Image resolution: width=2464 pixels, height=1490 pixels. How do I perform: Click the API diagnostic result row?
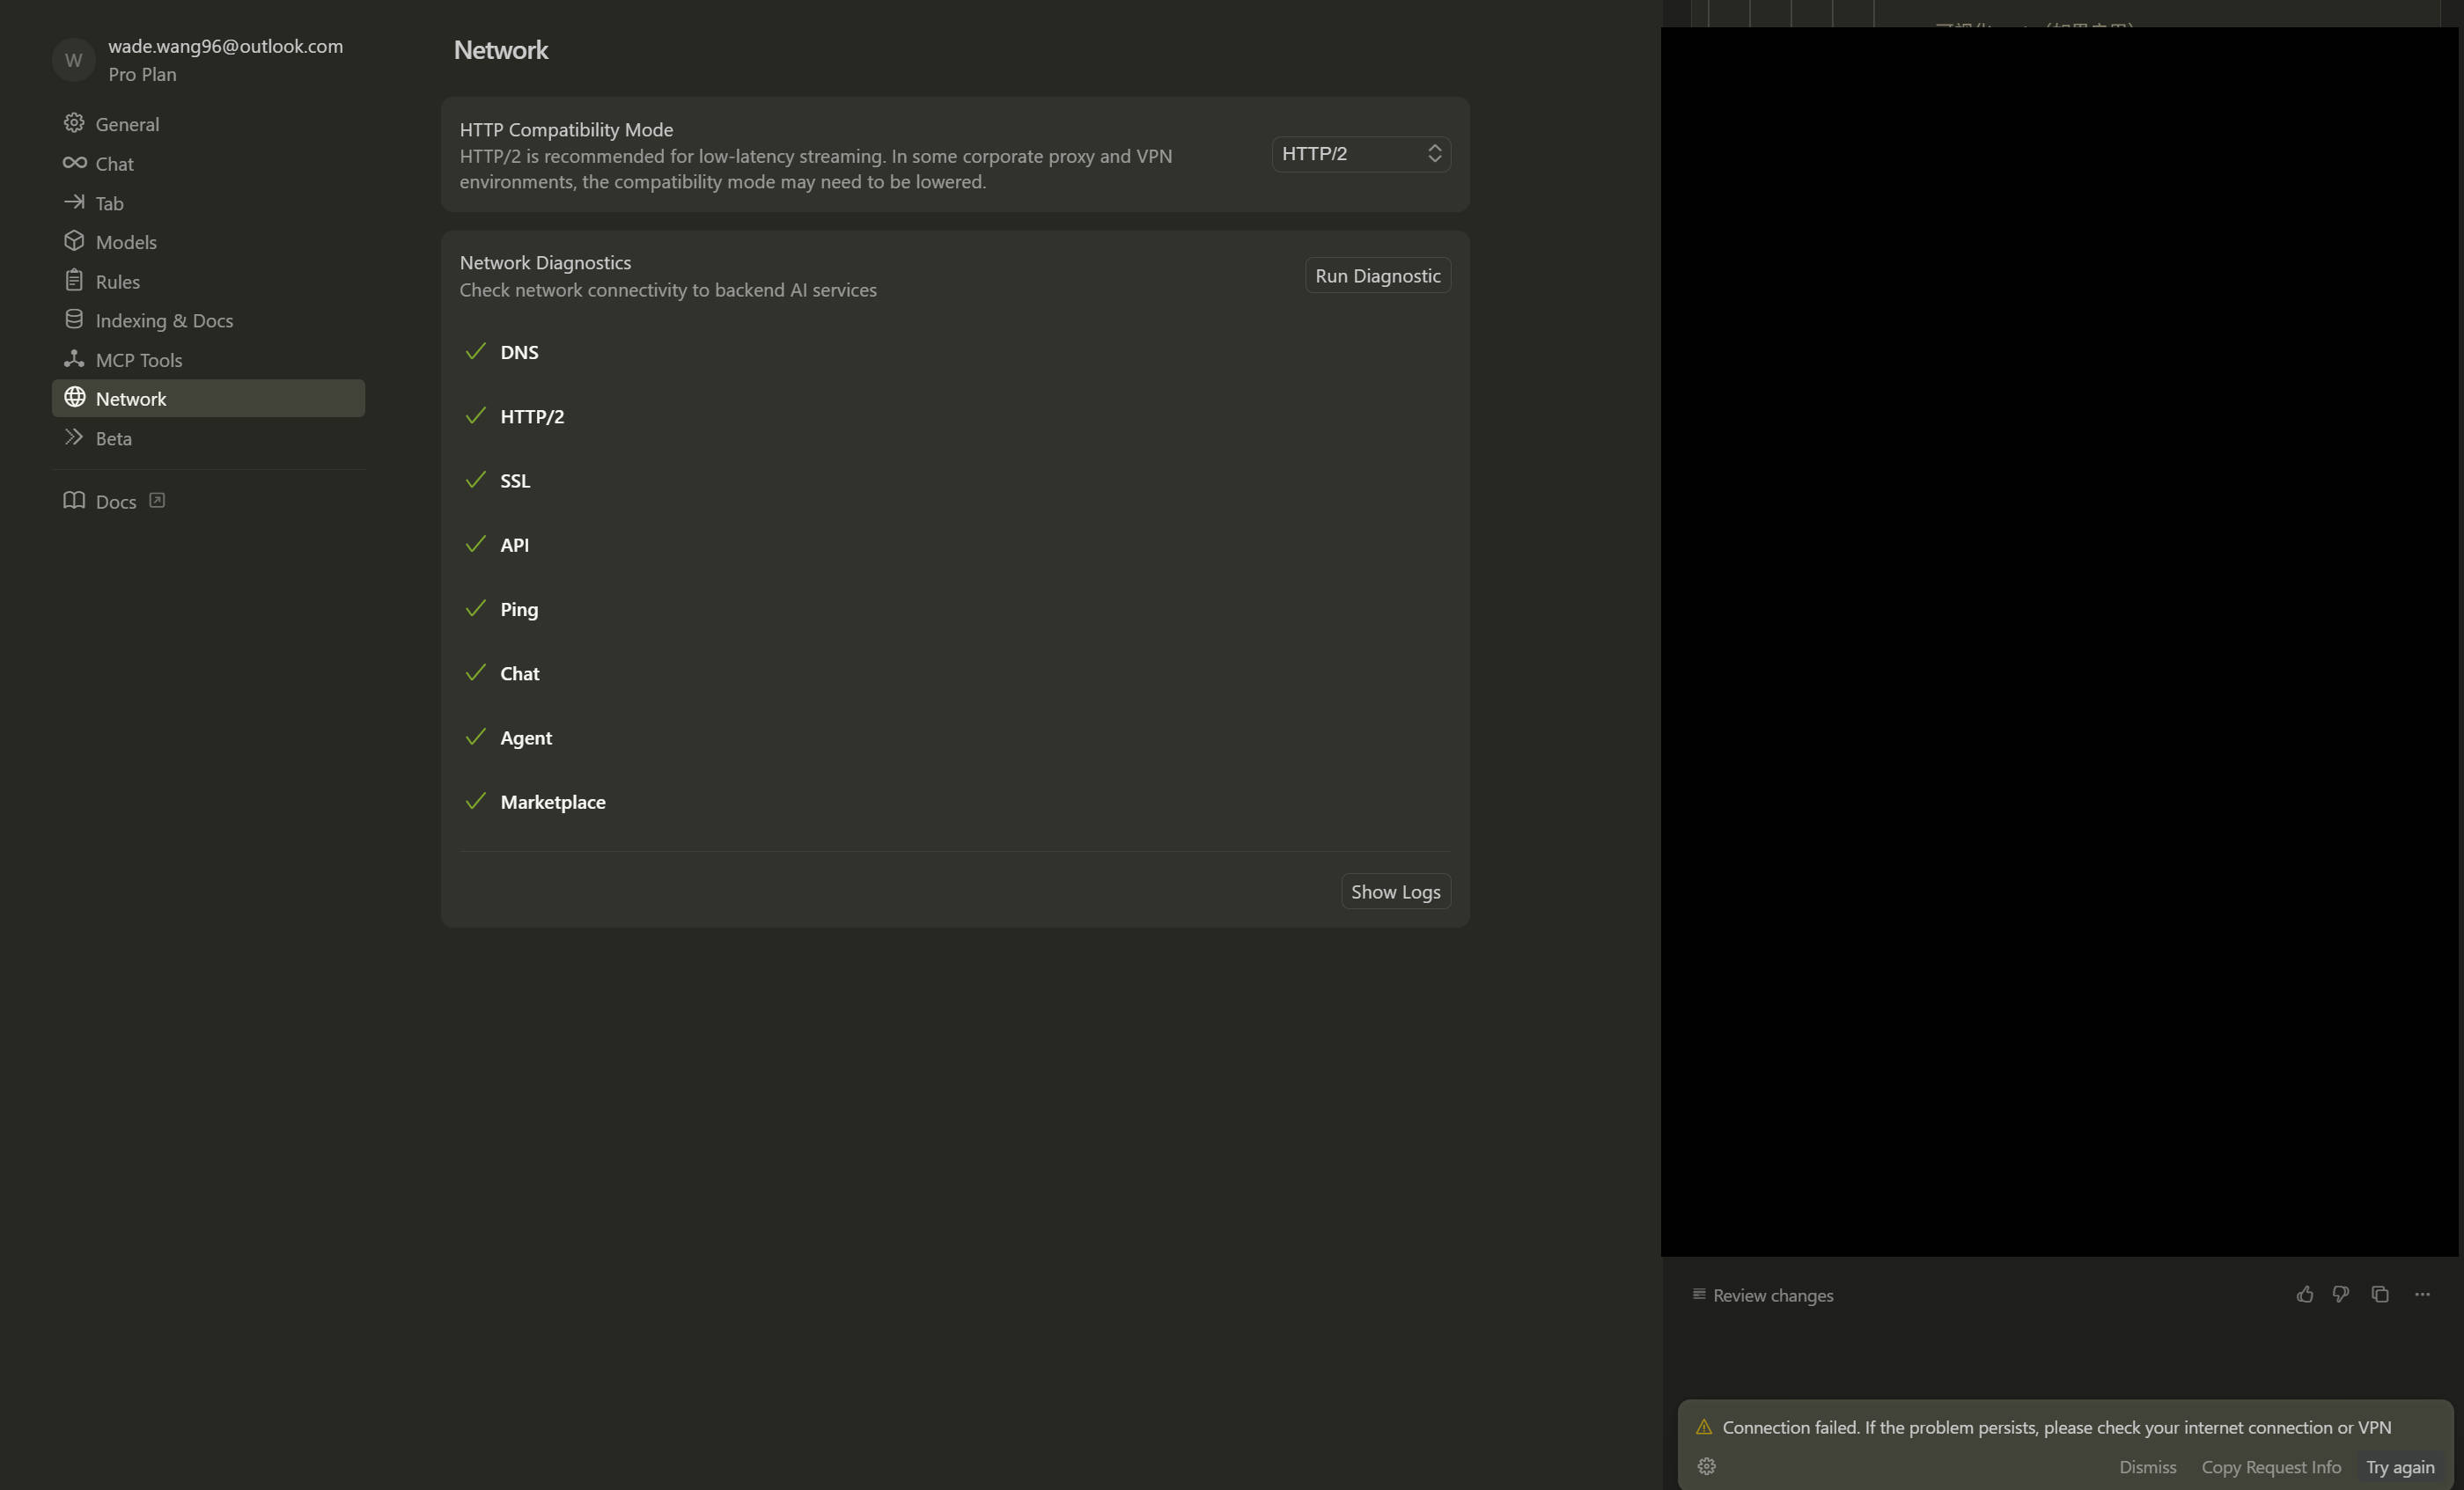tap(955, 545)
